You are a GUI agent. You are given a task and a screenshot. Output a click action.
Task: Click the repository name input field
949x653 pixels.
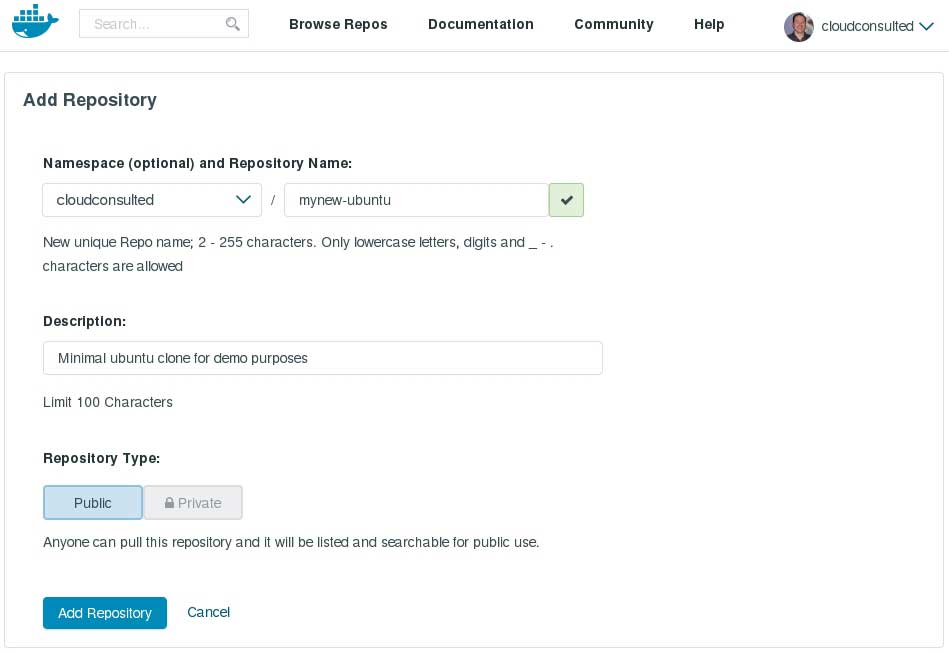tap(416, 200)
